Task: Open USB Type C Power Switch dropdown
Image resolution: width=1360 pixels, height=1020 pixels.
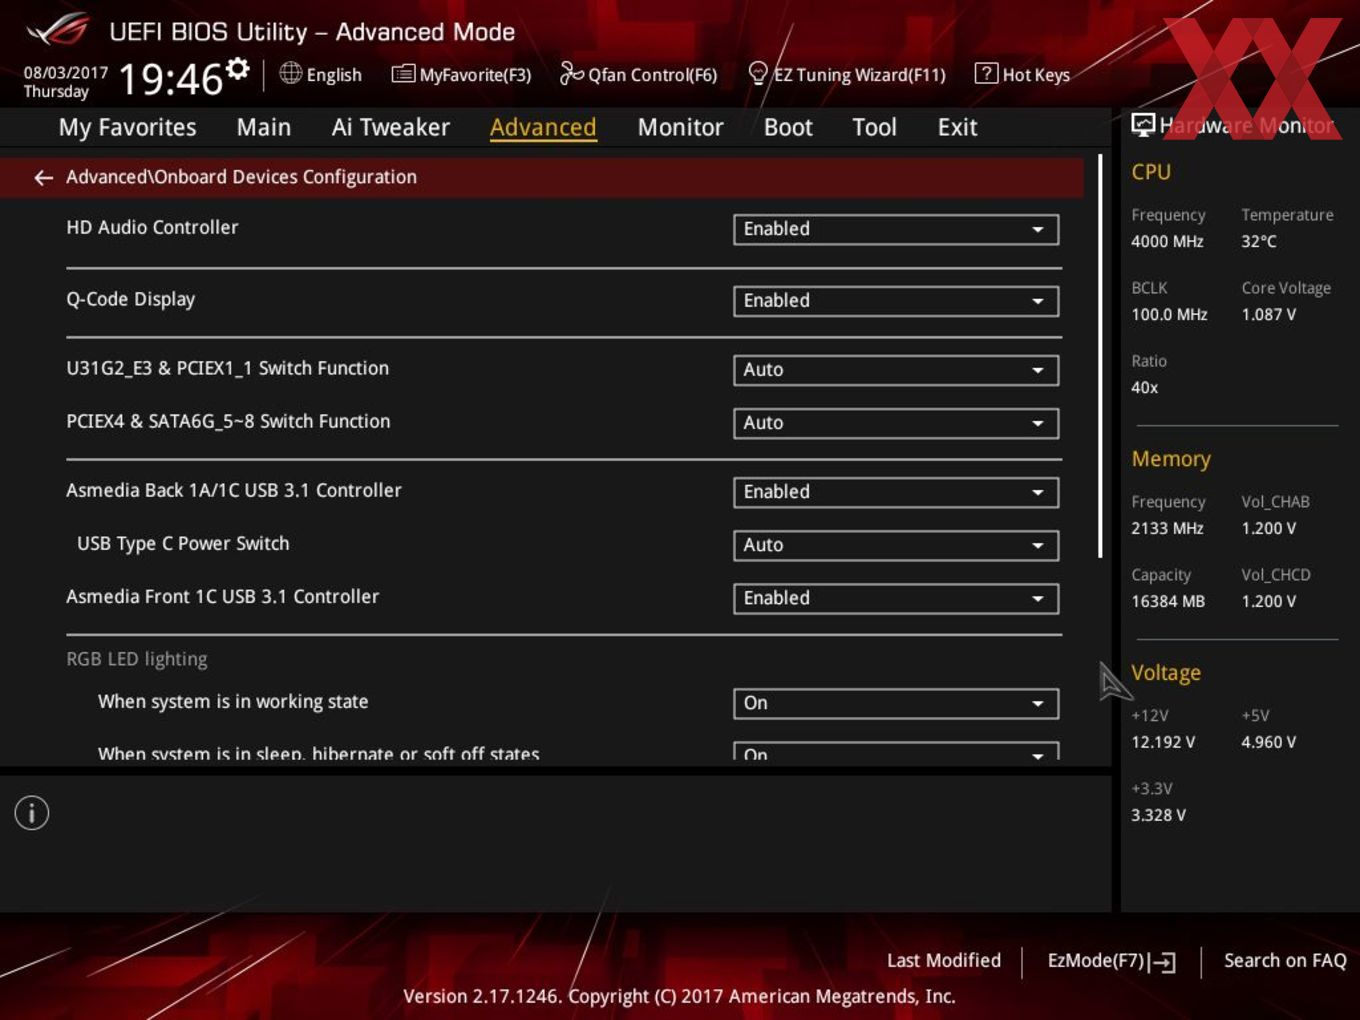Action: point(896,545)
